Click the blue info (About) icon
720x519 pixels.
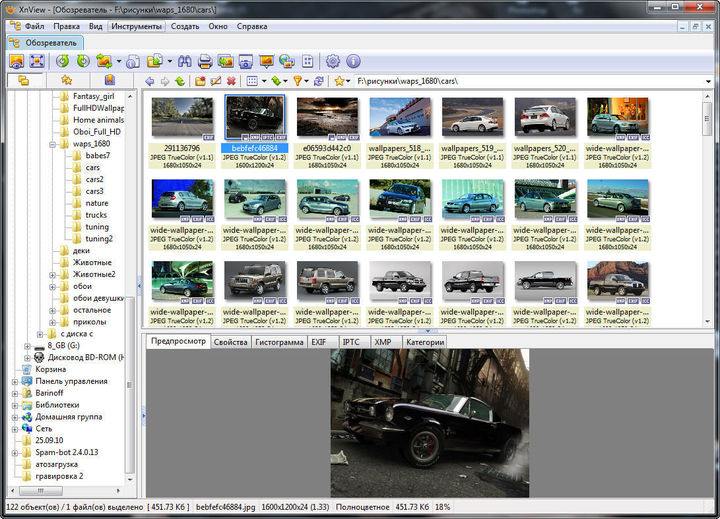[x=353, y=61]
